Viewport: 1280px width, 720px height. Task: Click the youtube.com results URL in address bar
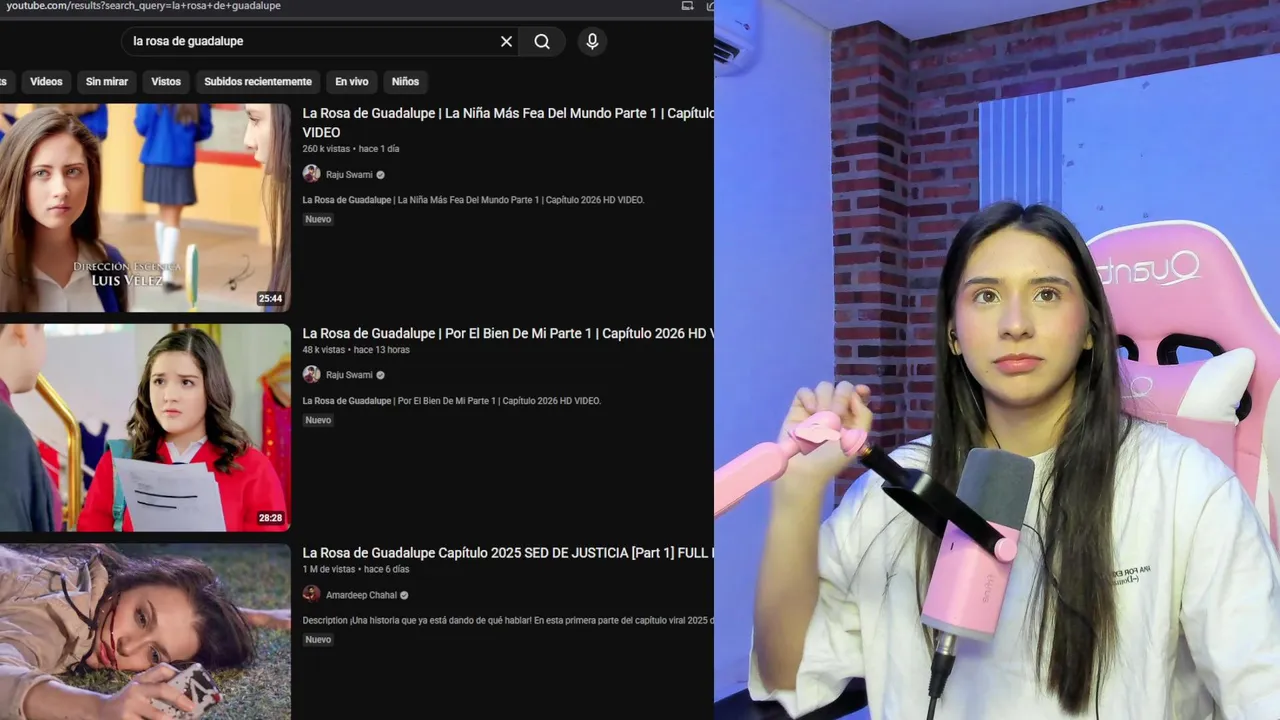click(143, 6)
